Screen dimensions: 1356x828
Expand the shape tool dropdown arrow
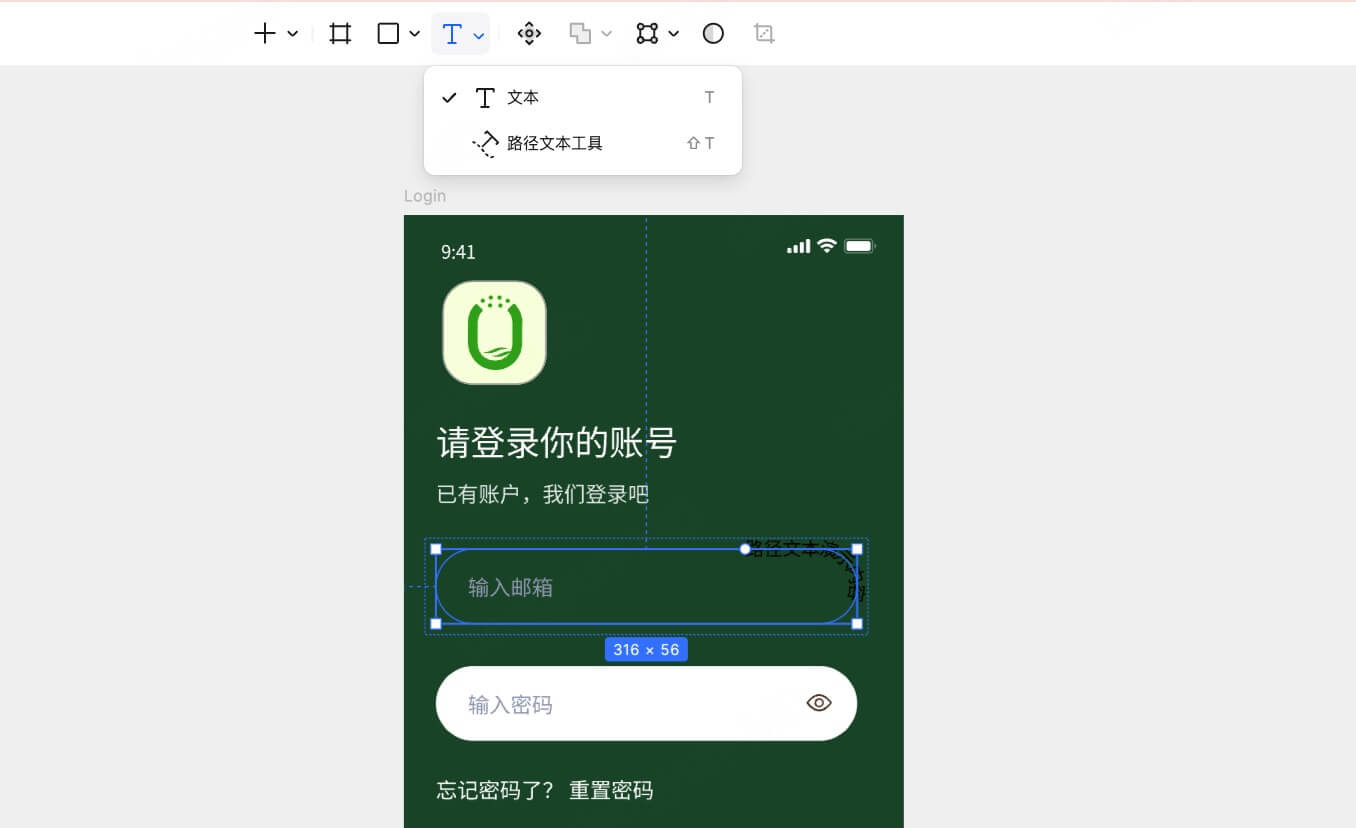click(x=414, y=34)
